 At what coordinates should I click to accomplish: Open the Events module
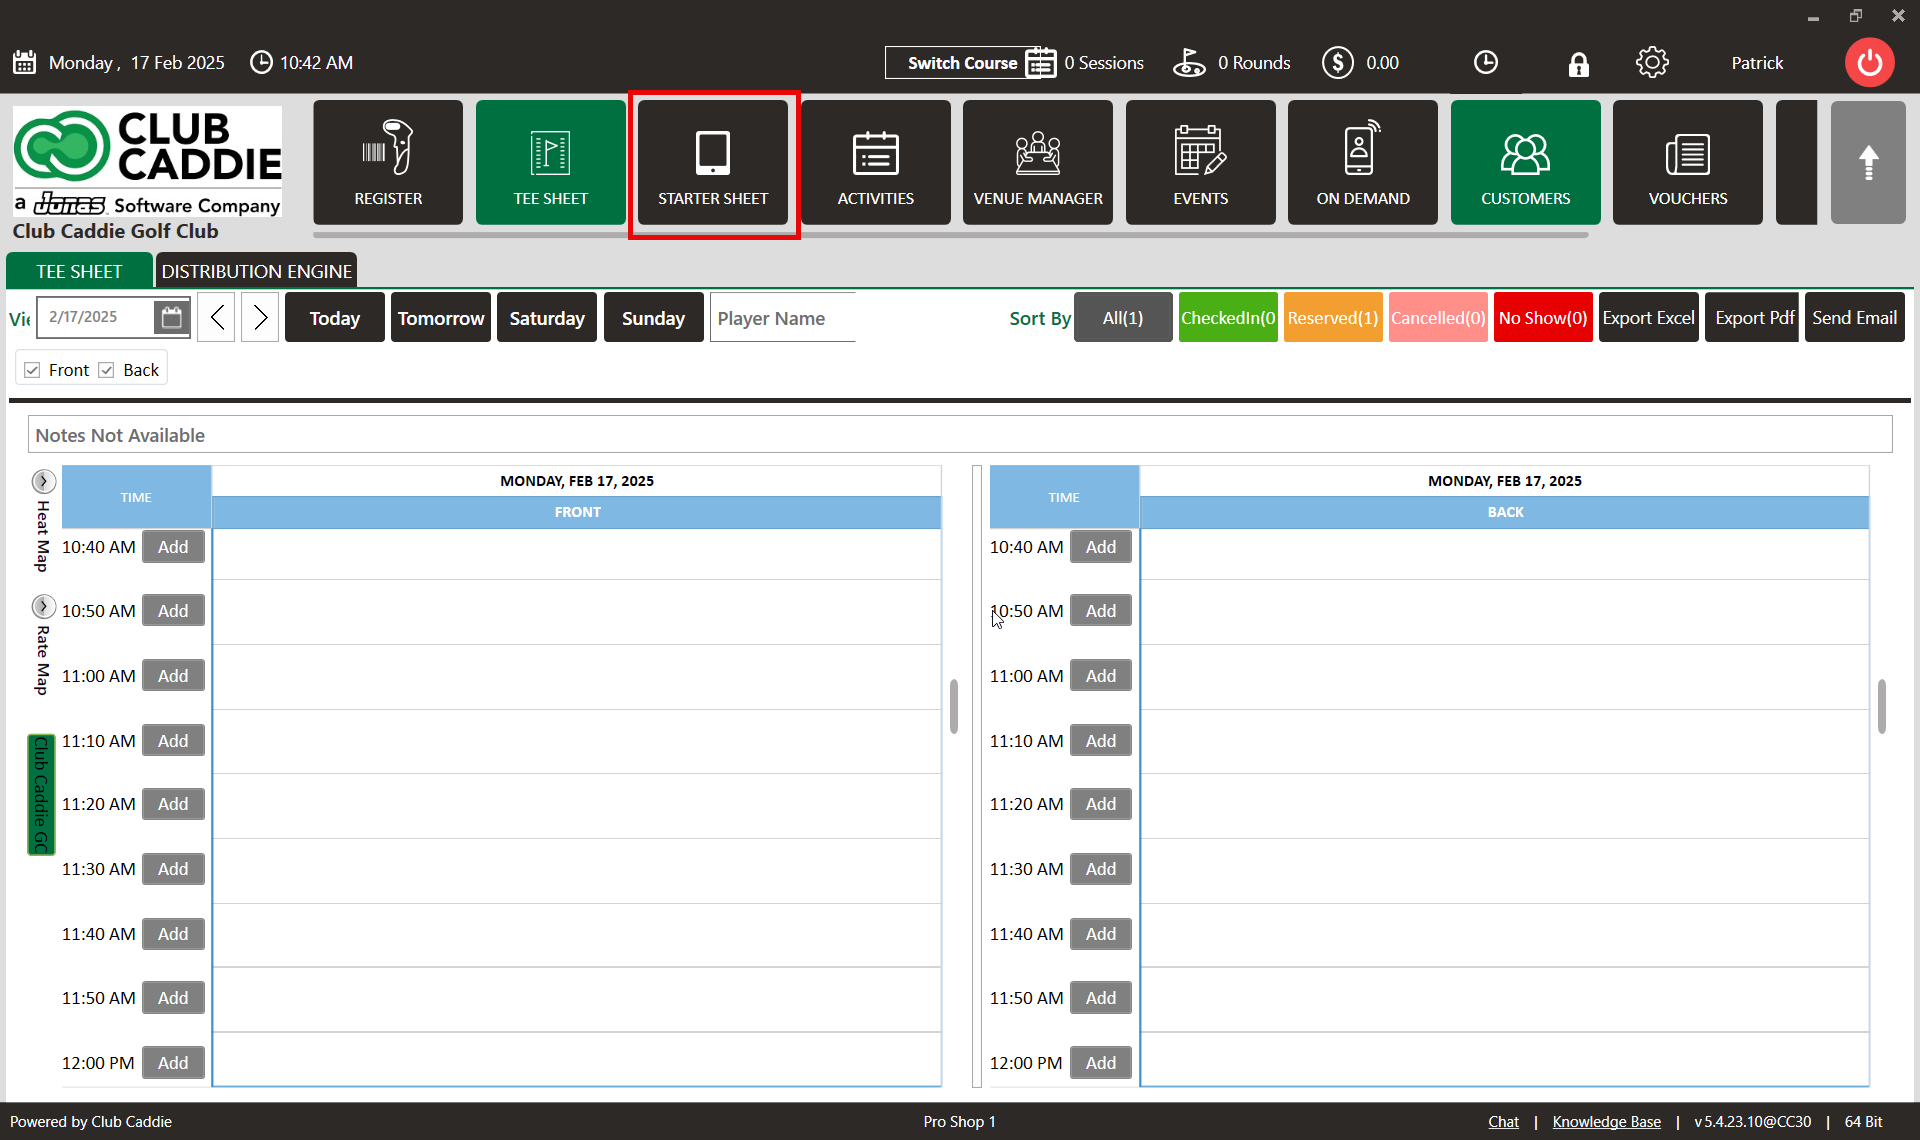point(1201,162)
